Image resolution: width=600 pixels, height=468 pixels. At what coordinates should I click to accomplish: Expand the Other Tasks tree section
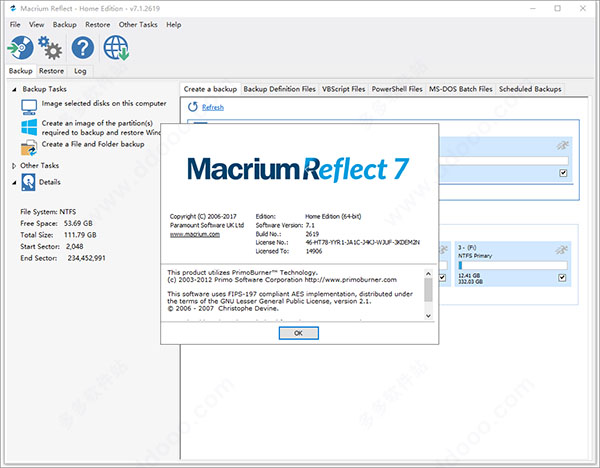(x=14, y=166)
